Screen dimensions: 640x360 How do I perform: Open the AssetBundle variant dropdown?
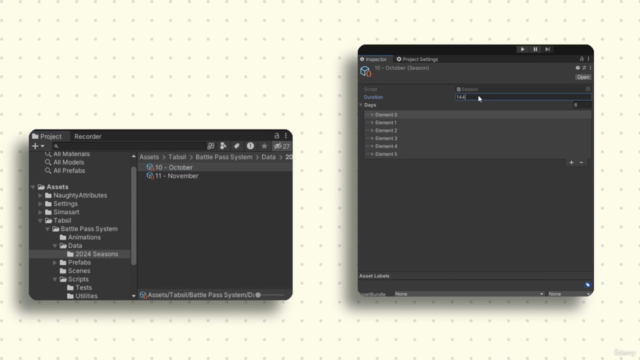(x=569, y=294)
